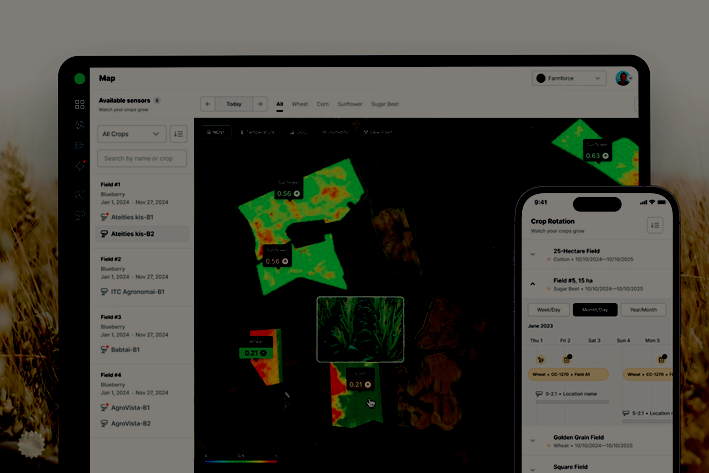Viewport: 709px width, 473px height.
Task: Select the Wheat crop tab
Action: (x=299, y=103)
